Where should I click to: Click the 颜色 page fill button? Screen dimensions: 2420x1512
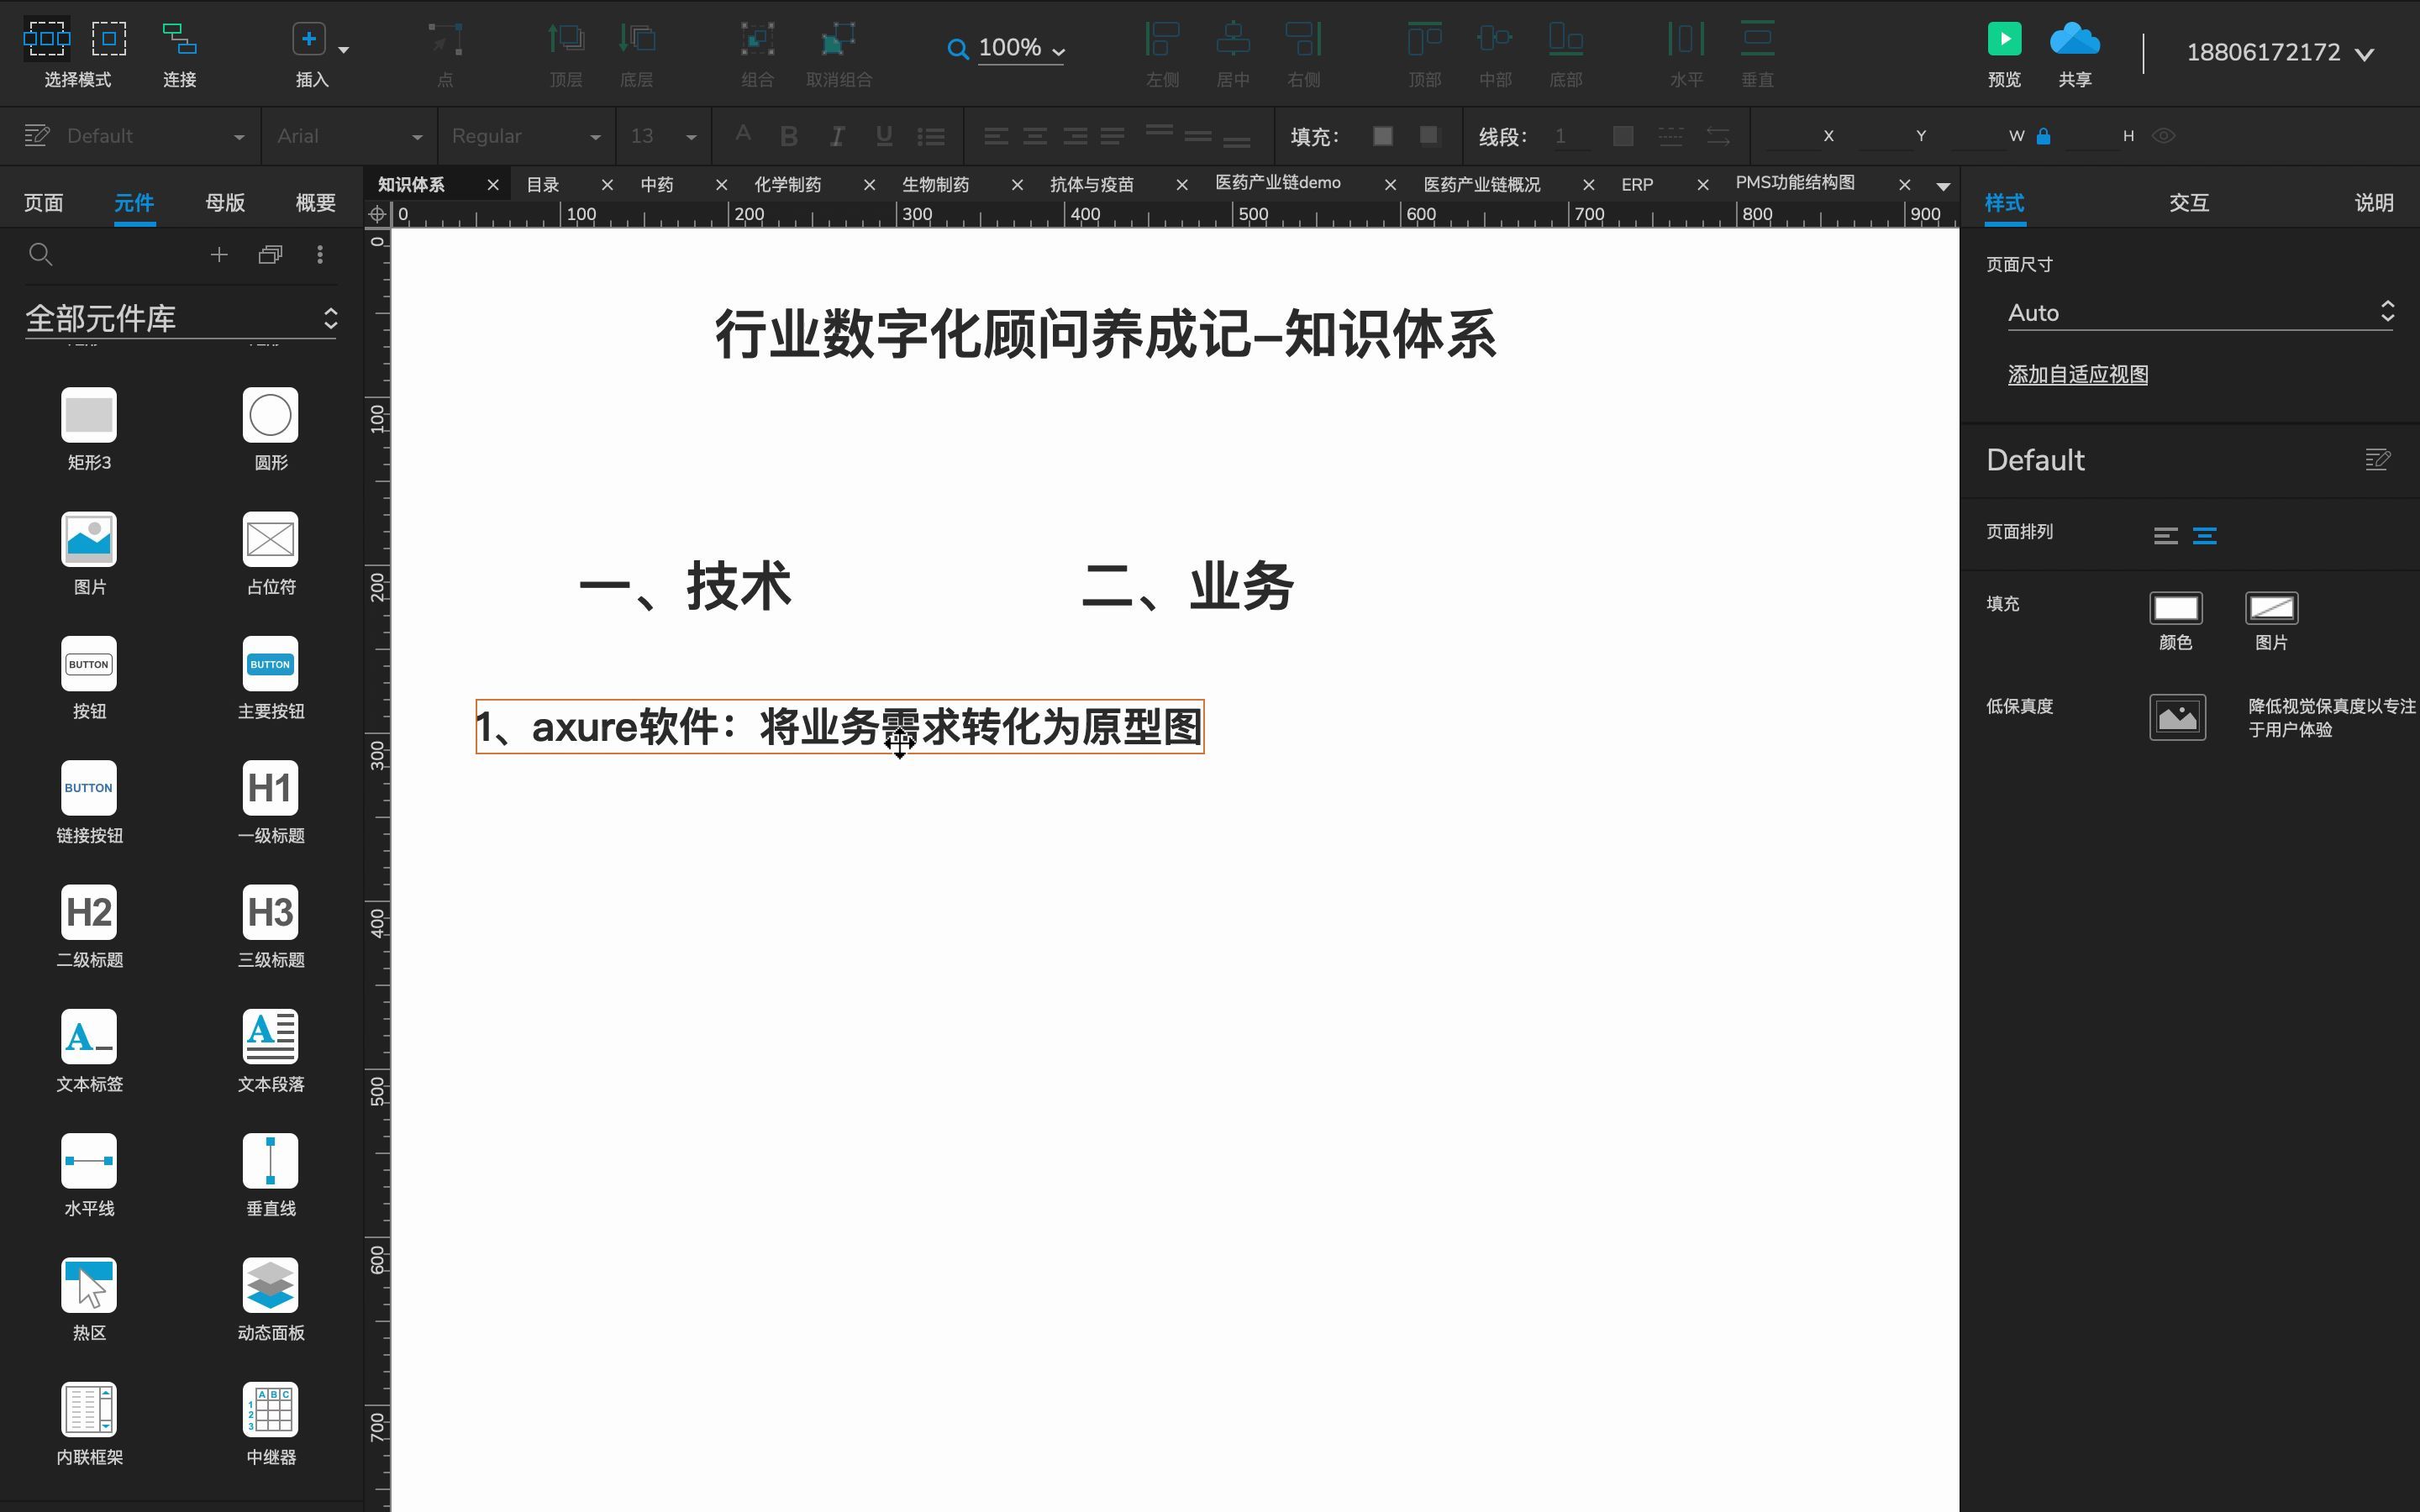pos(2176,608)
